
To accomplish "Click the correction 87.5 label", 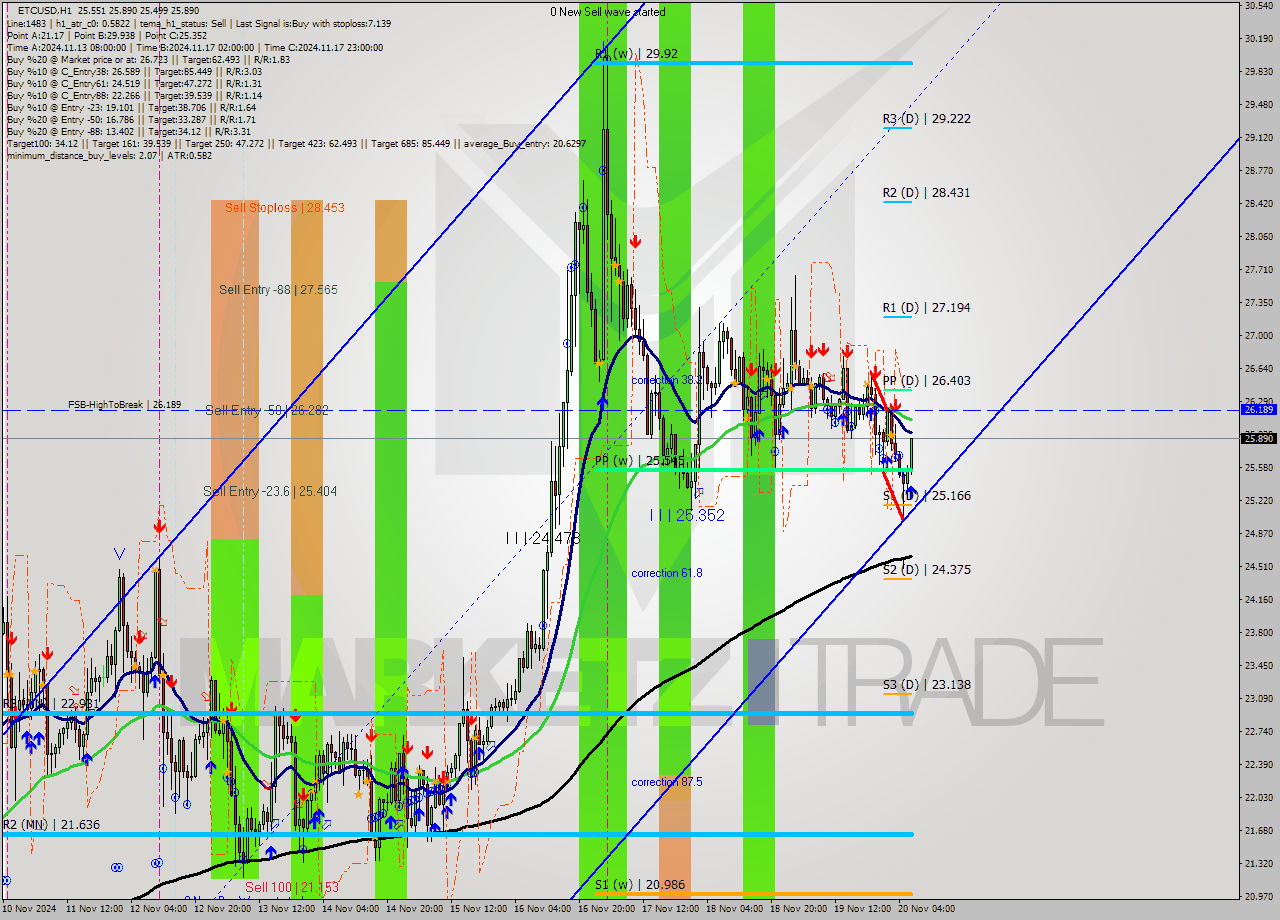I will [666, 781].
